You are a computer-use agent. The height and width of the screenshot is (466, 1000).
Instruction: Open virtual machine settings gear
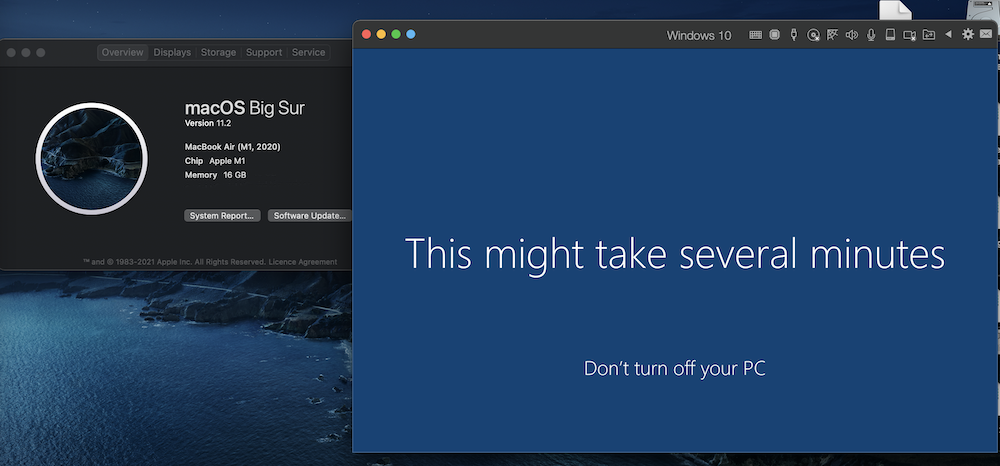point(967,34)
